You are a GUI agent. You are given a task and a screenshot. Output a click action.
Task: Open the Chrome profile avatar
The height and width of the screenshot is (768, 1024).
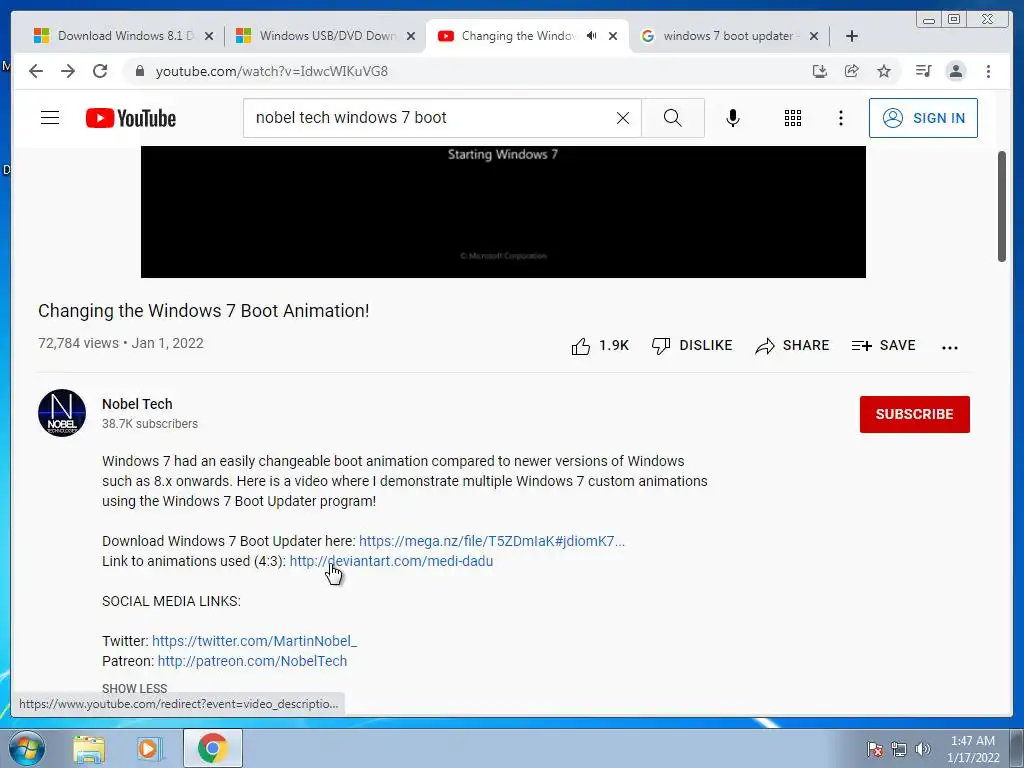pyautogui.click(x=955, y=71)
